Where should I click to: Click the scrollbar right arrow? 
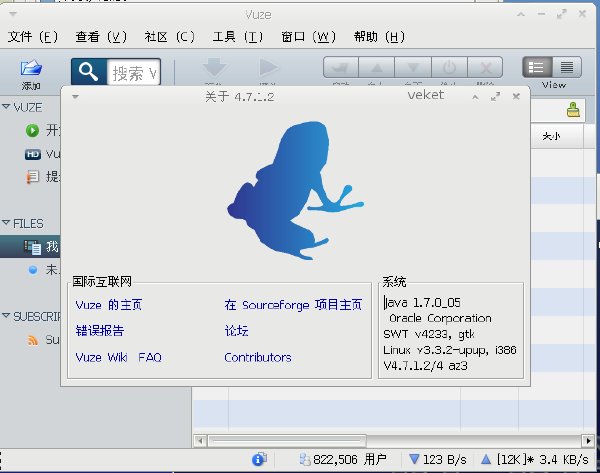[588, 441]
